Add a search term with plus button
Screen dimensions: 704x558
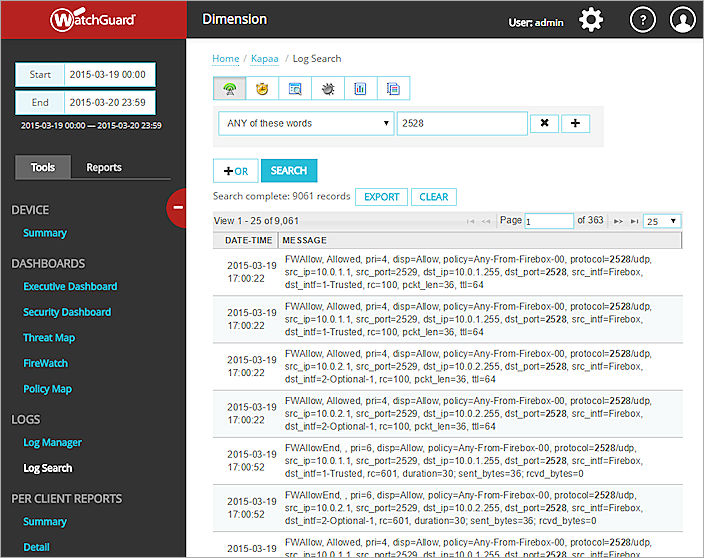(x=576, y=123)
